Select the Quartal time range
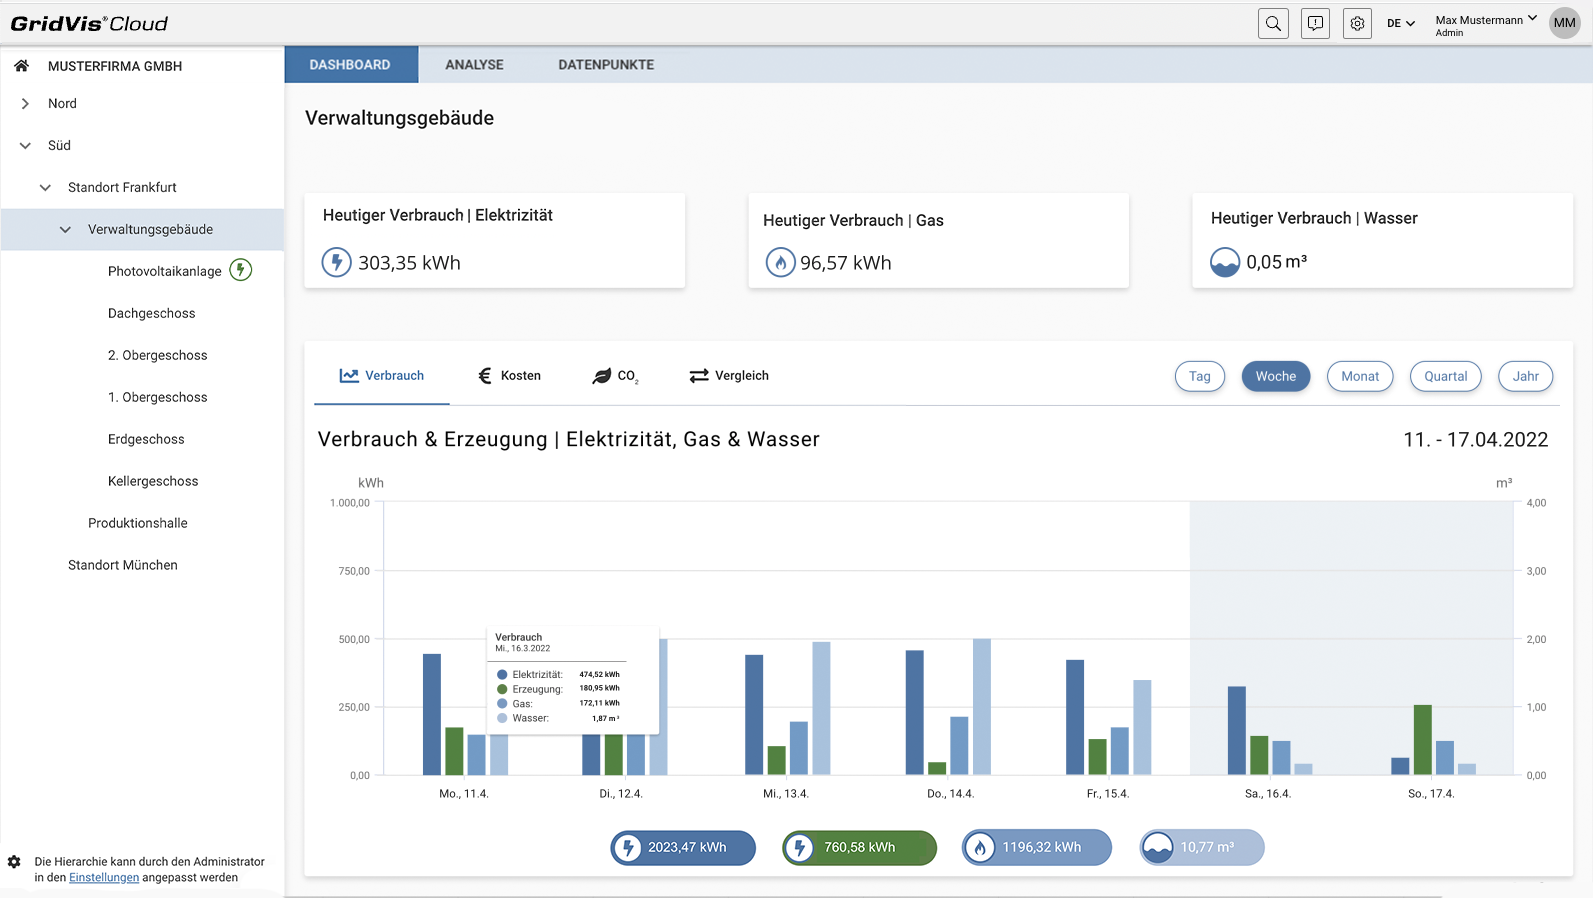Viewport: 1593px width, 898px height. 1446,376
